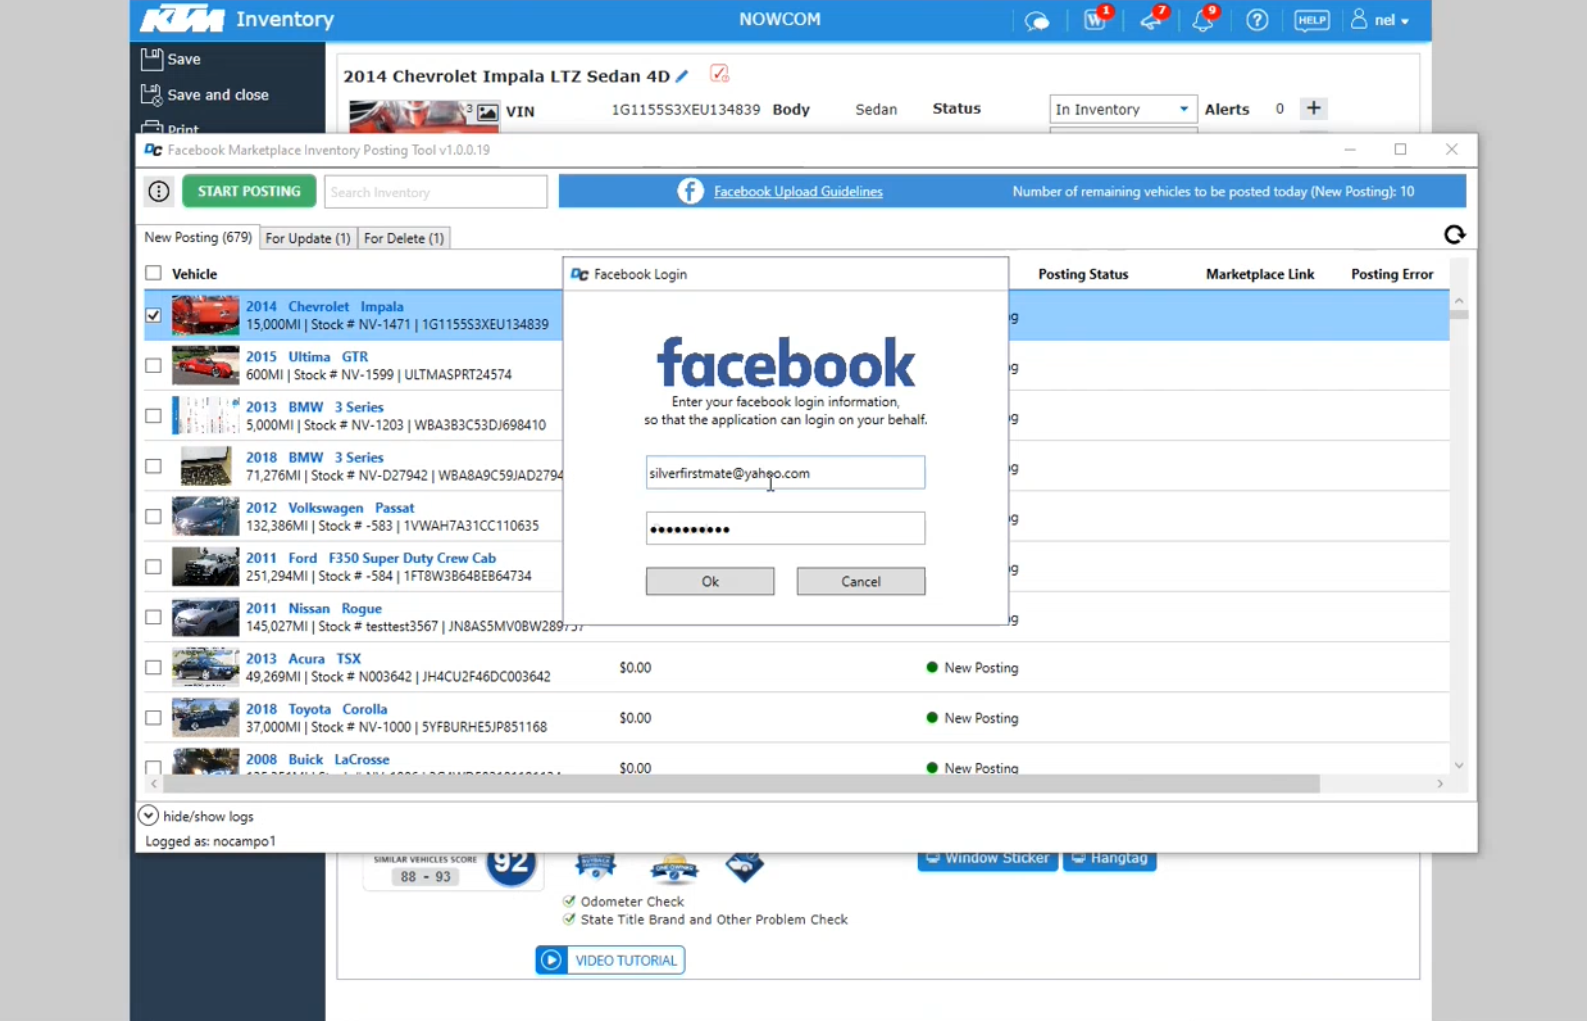Switch to New Posting (679) tab

[198, 238]
